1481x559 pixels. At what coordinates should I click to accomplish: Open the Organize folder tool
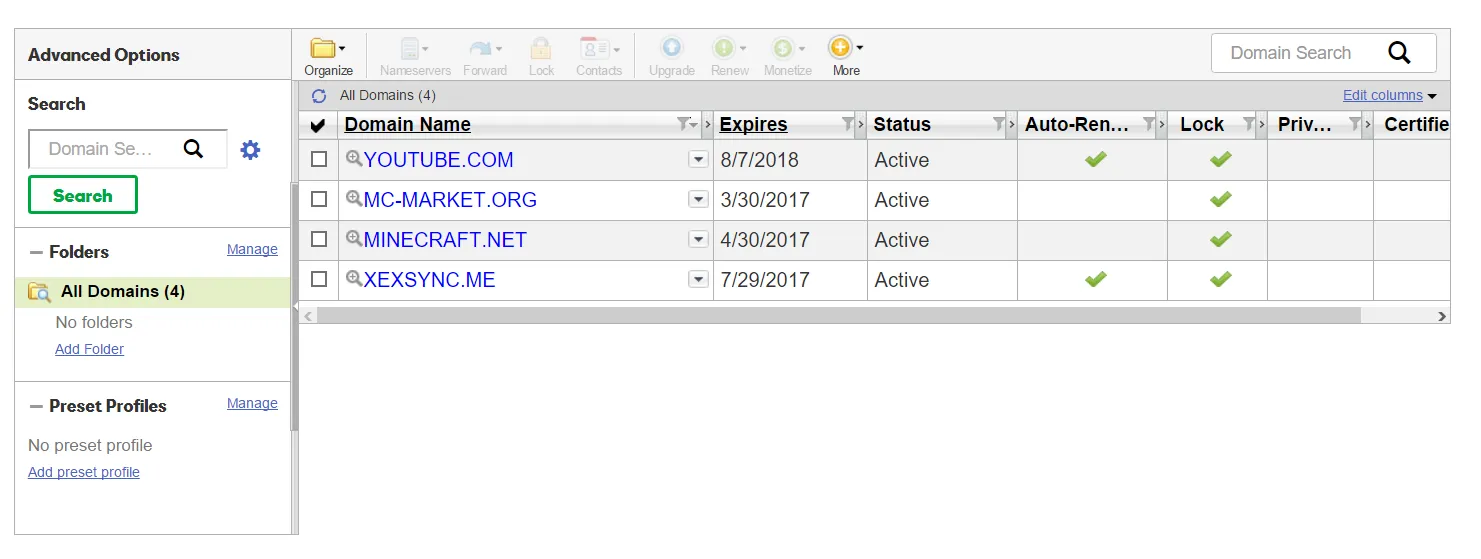point(328,56)
